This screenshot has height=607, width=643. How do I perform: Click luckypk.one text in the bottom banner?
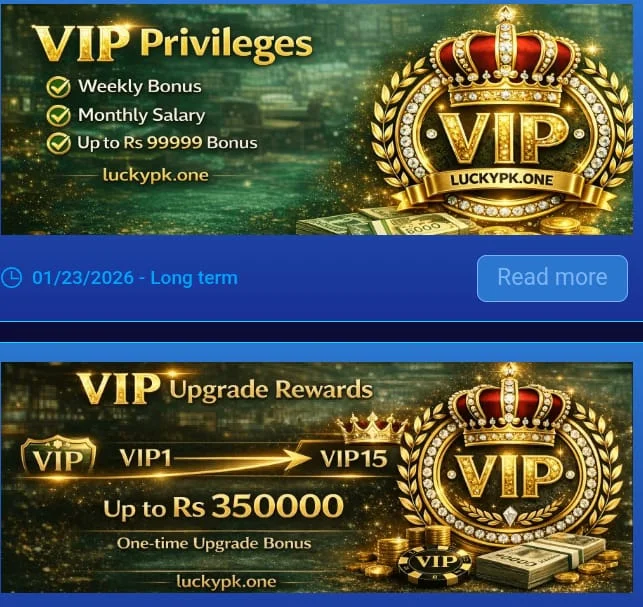(x=226, y=582)
